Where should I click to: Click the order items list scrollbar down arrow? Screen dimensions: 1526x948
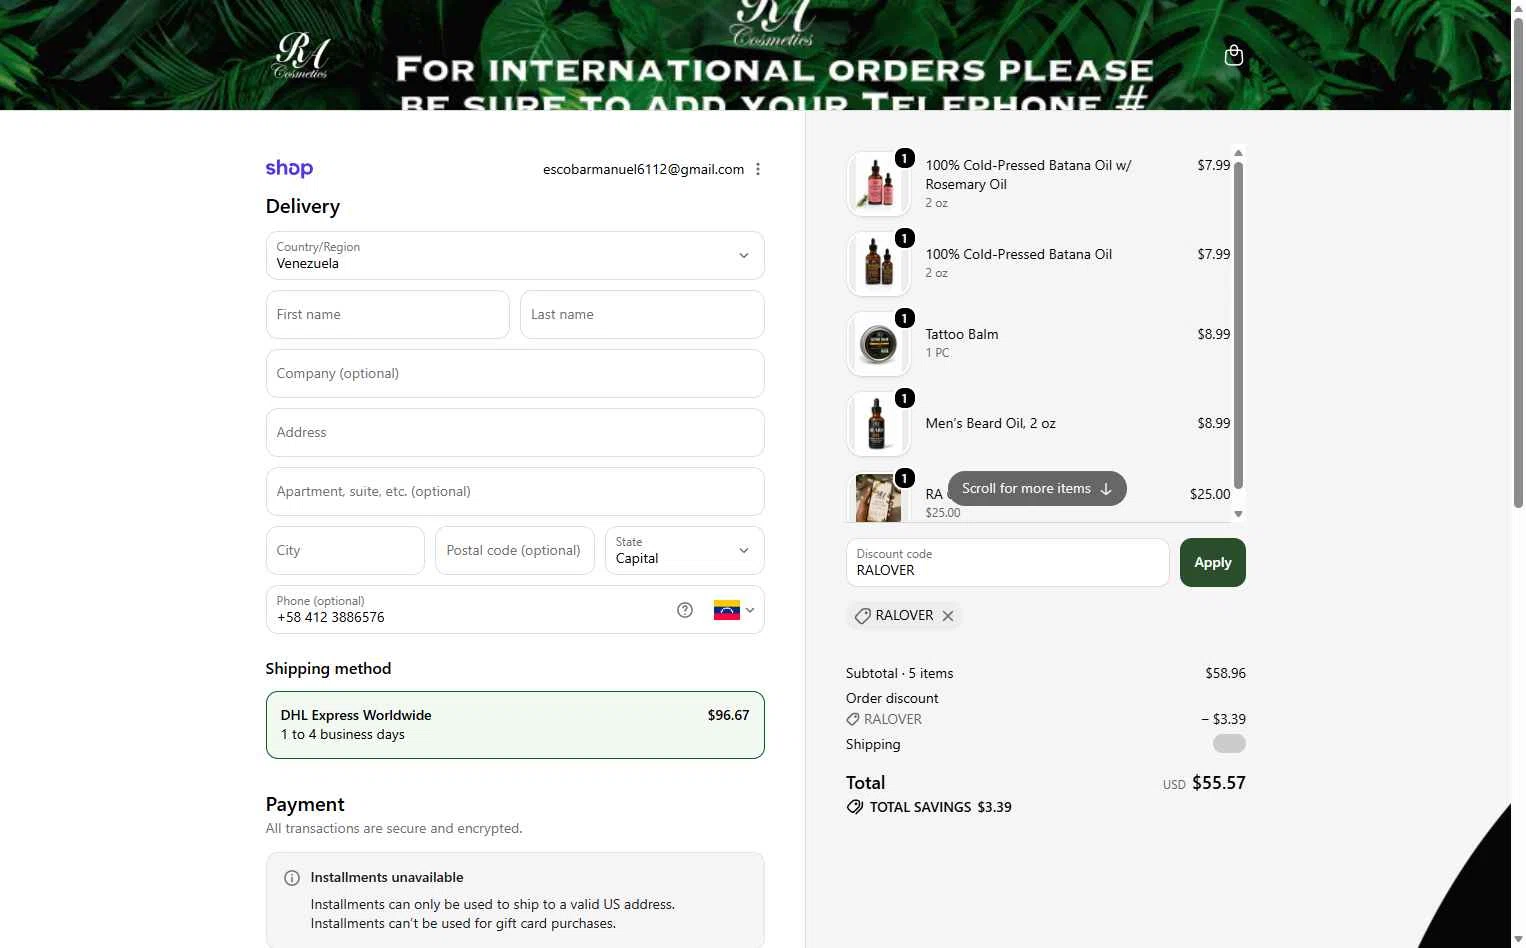pos(1238,514)
